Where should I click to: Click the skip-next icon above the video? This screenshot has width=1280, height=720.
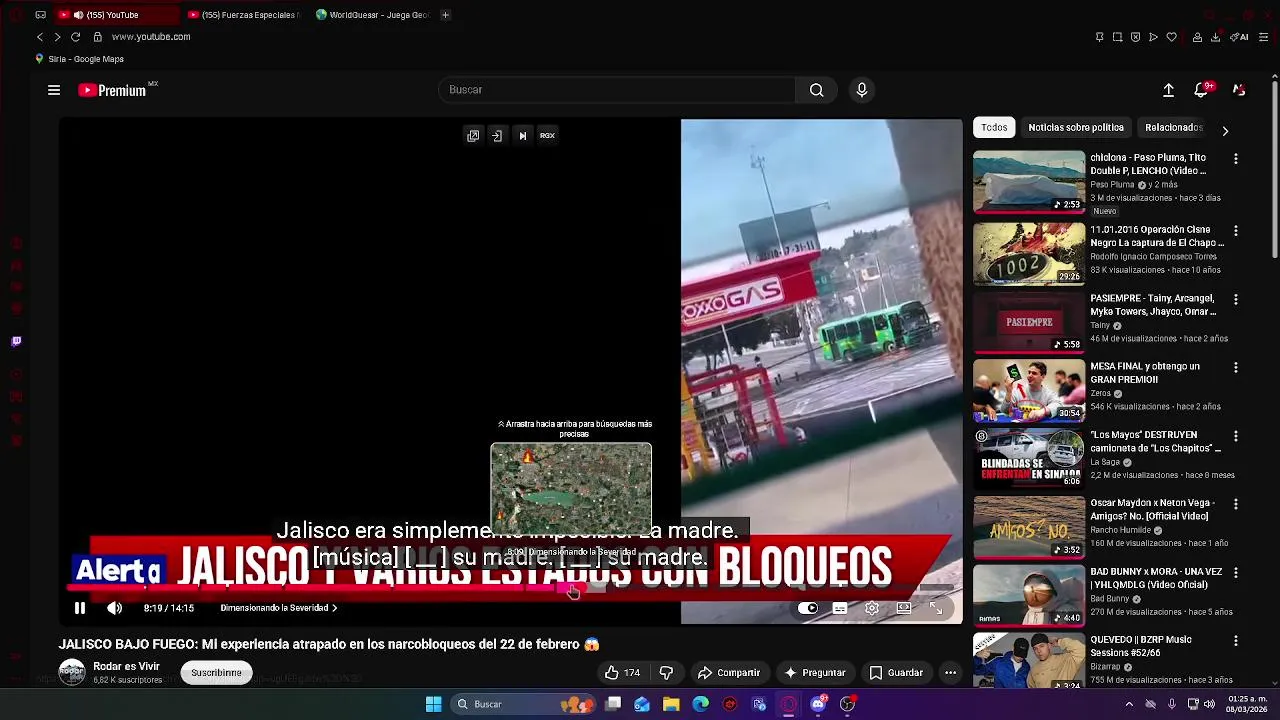(x=522, y=136)
